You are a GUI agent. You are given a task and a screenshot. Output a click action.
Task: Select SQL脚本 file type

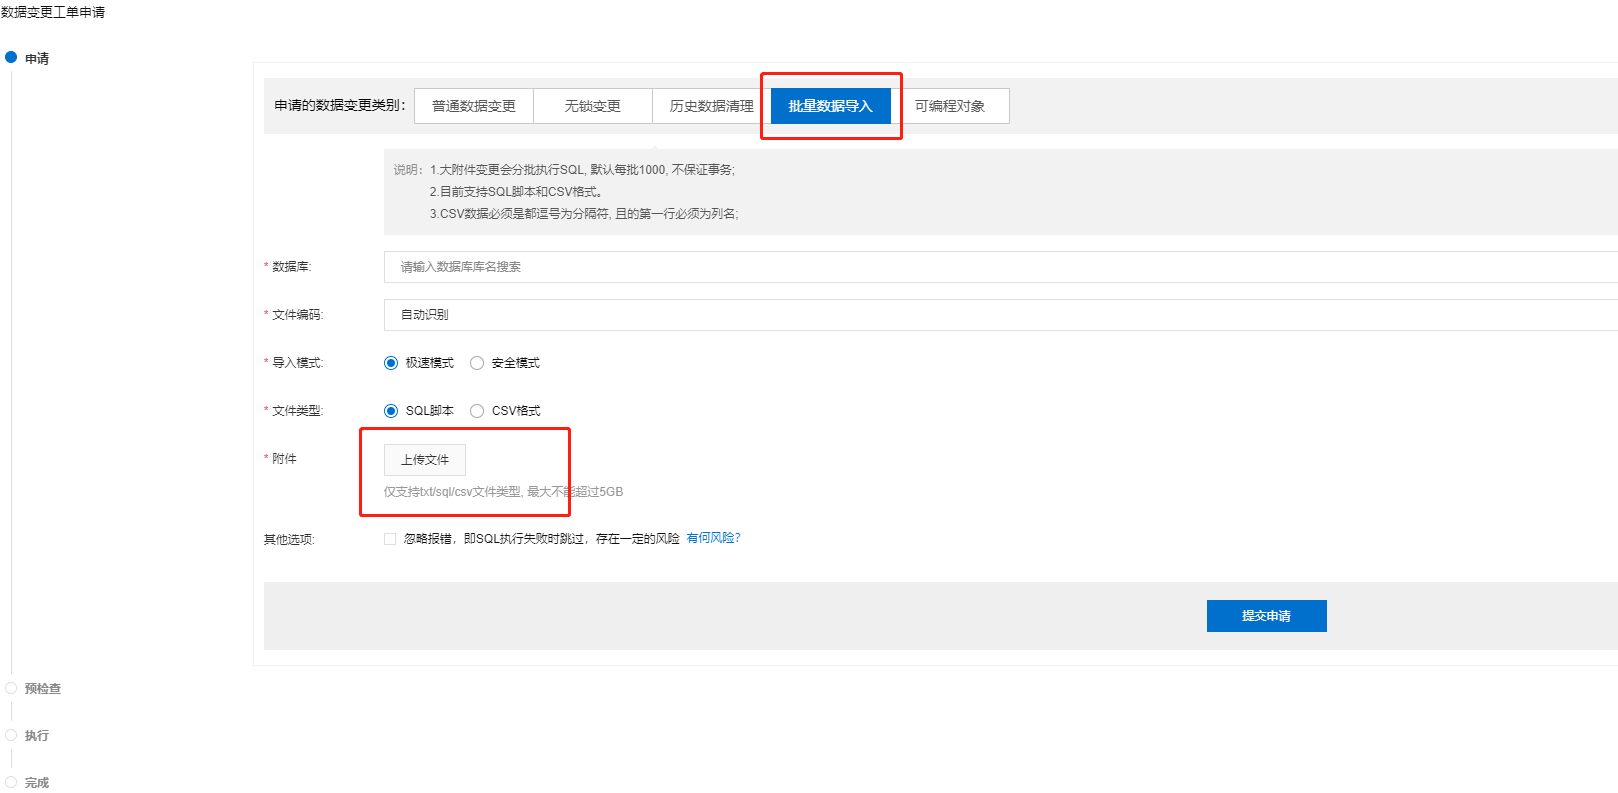(x=391, y=411)
